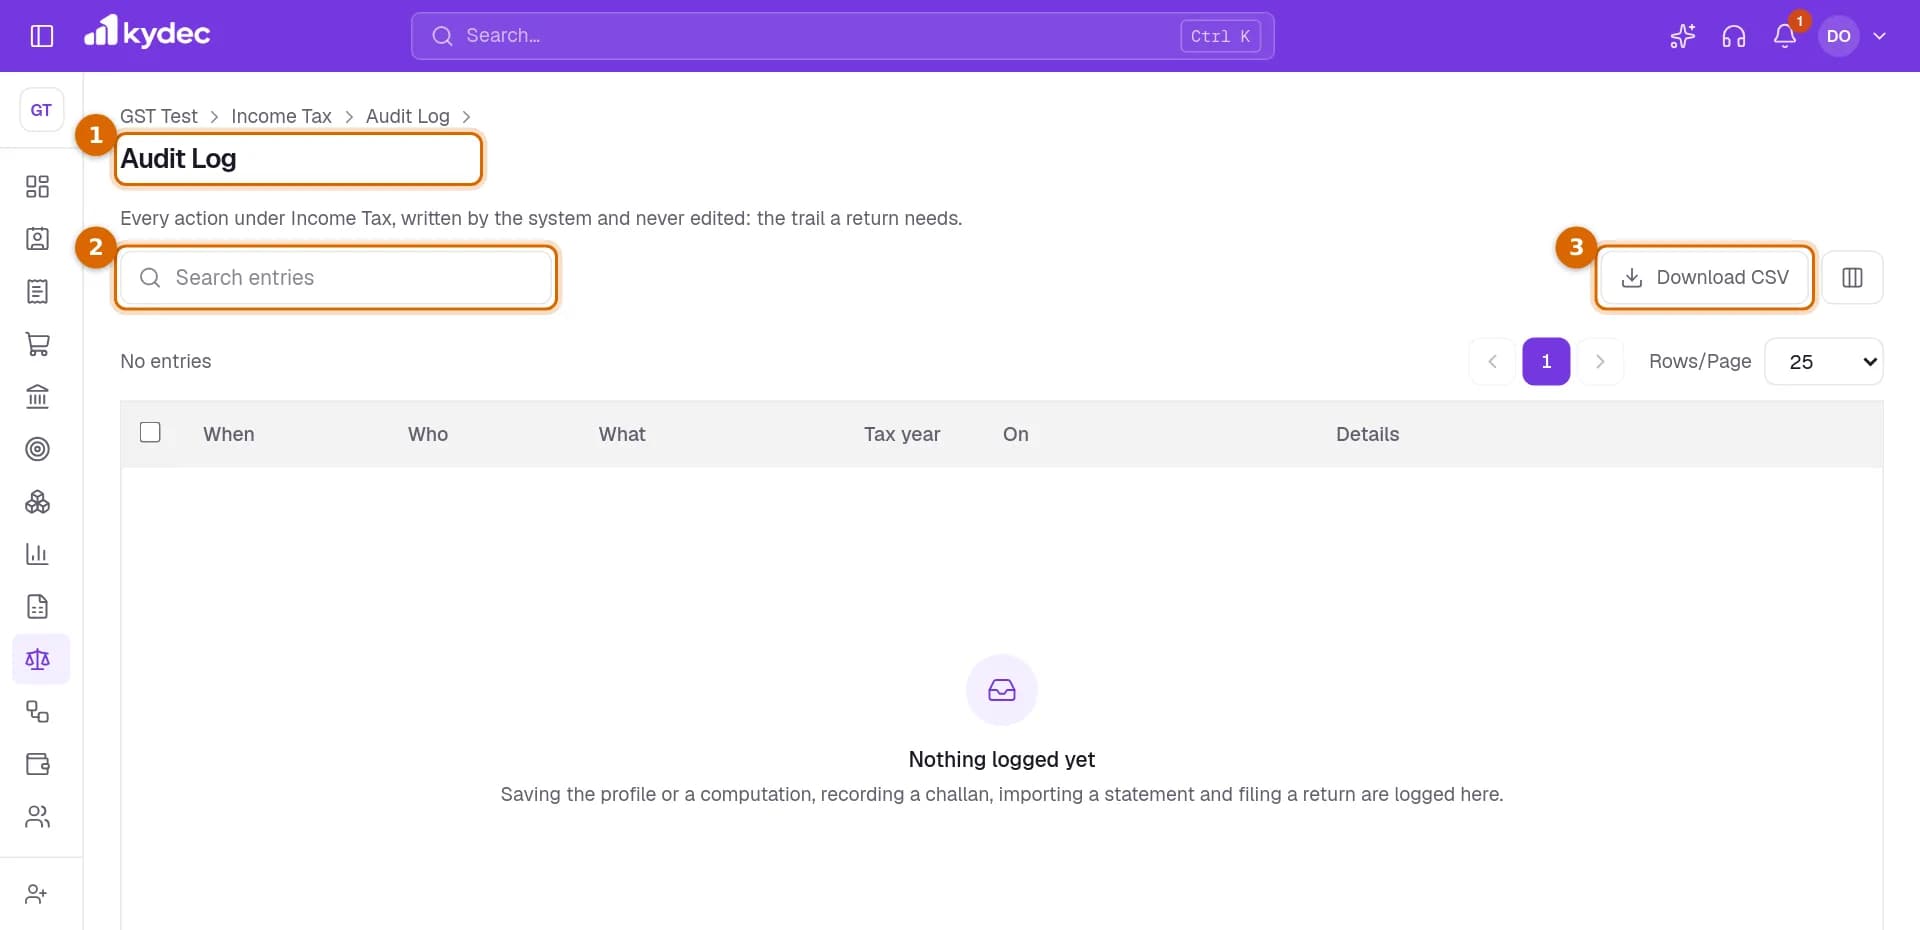Viewport: 1920px width, 930px height.
Task: Click the No entries count text
Action: click(166, 361)
